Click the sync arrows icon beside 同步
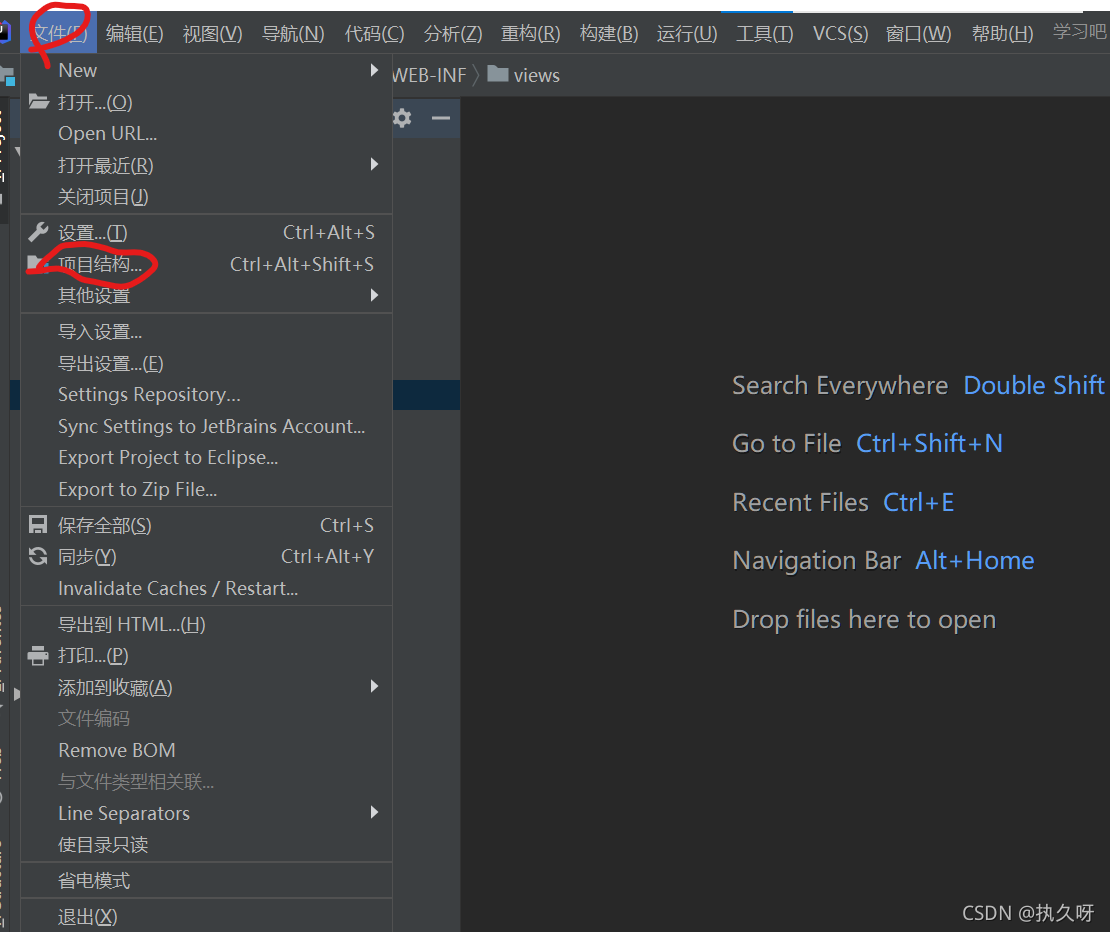Viewport: 1110px width, 932px height. [x=38, y=556]
